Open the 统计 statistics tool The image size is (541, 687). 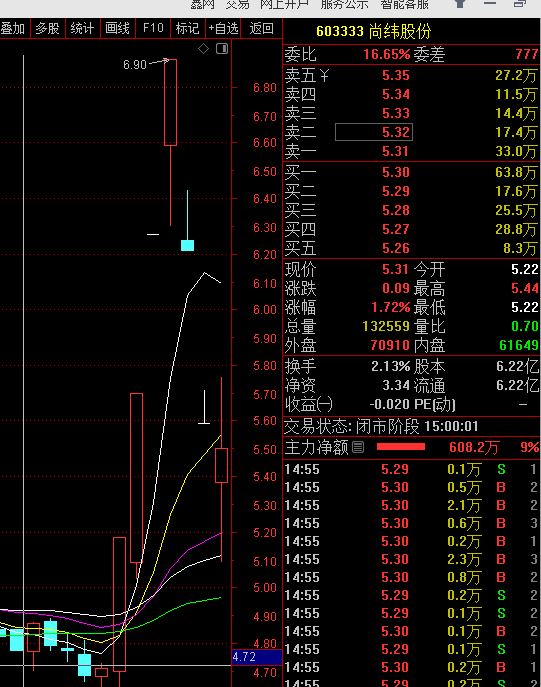coord(82,28)
